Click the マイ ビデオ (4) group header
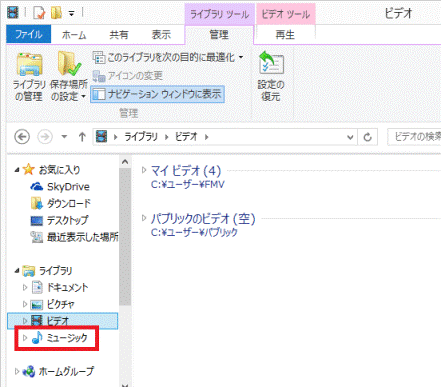The width and height of the screenshot is (441, 387). pos(186,171)
